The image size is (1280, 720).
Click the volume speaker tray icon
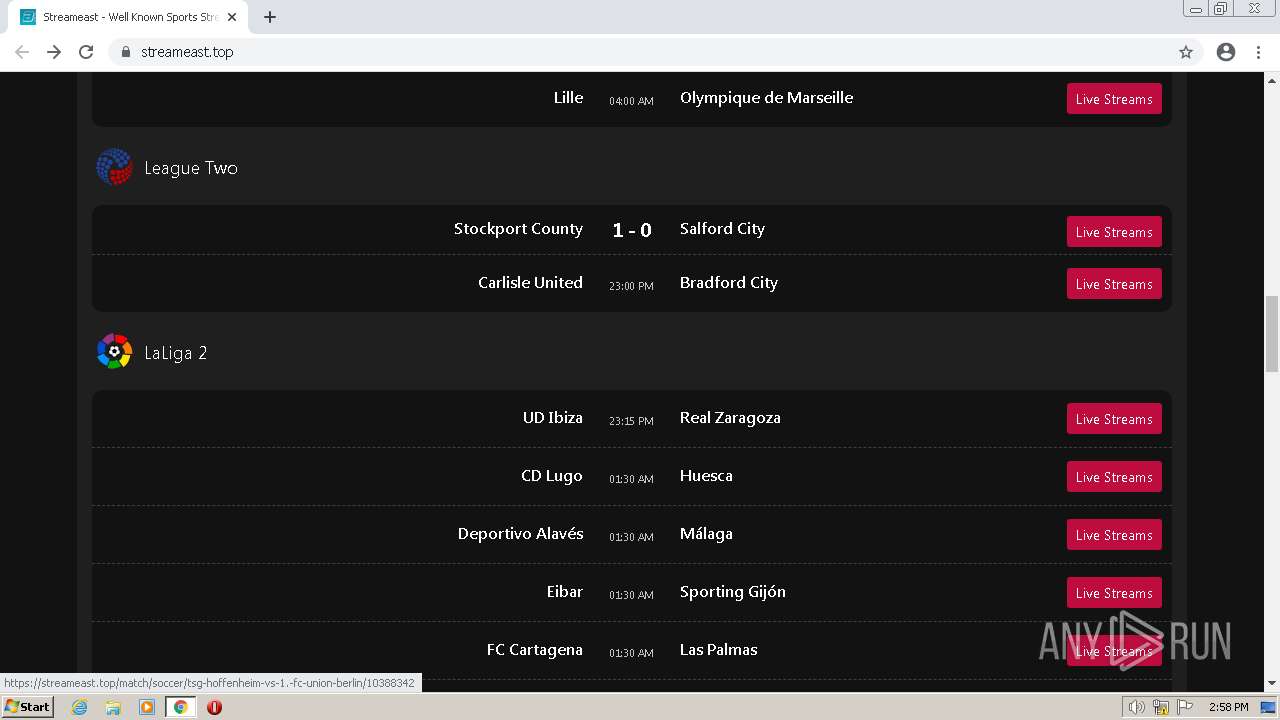pos(1137,707)
